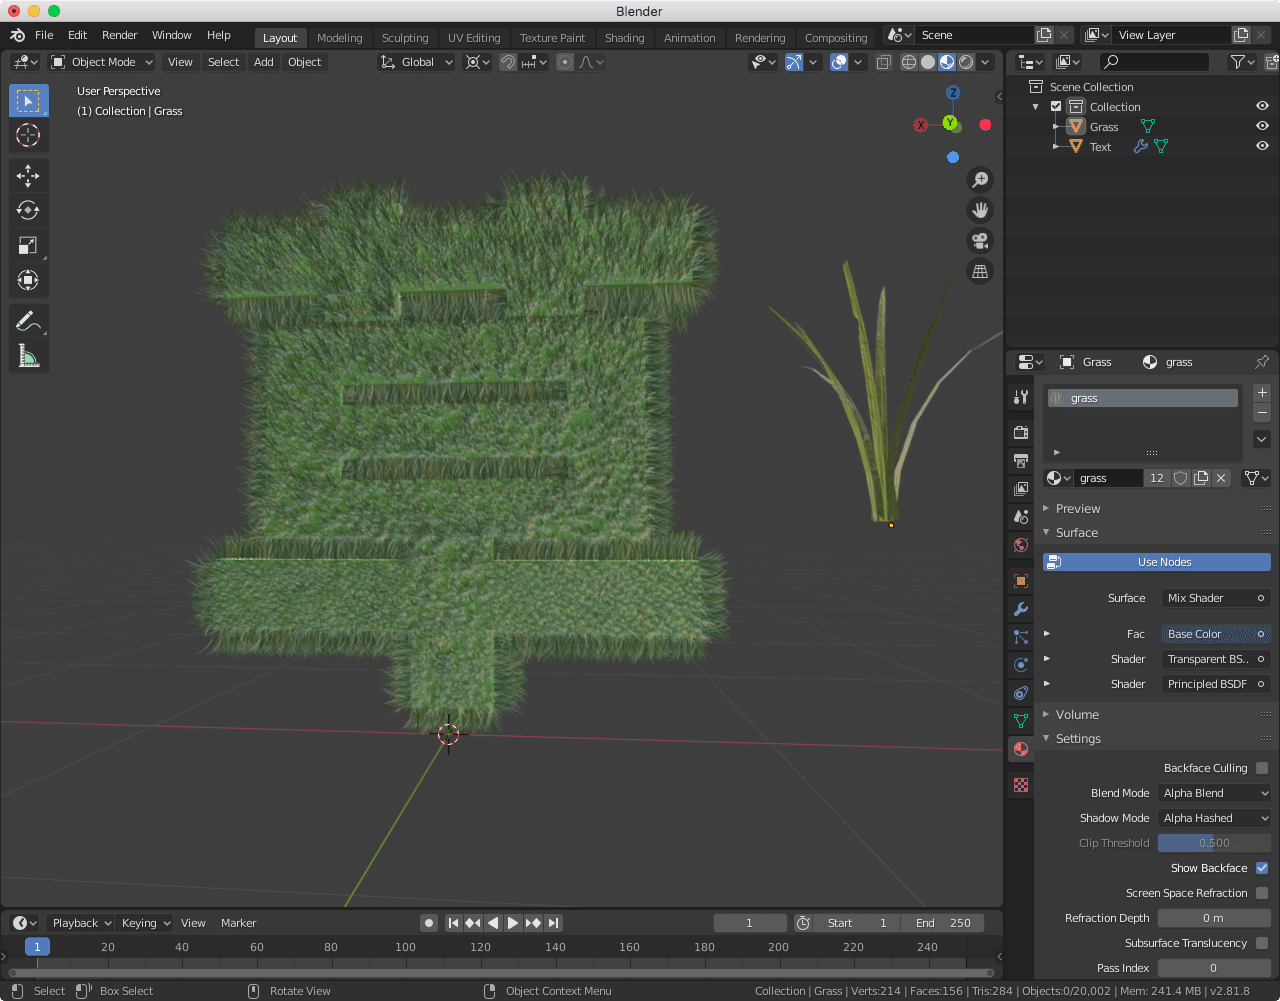Select the Select Box tool
This screenshot has width=1280, height=1001.
[28, 101]
